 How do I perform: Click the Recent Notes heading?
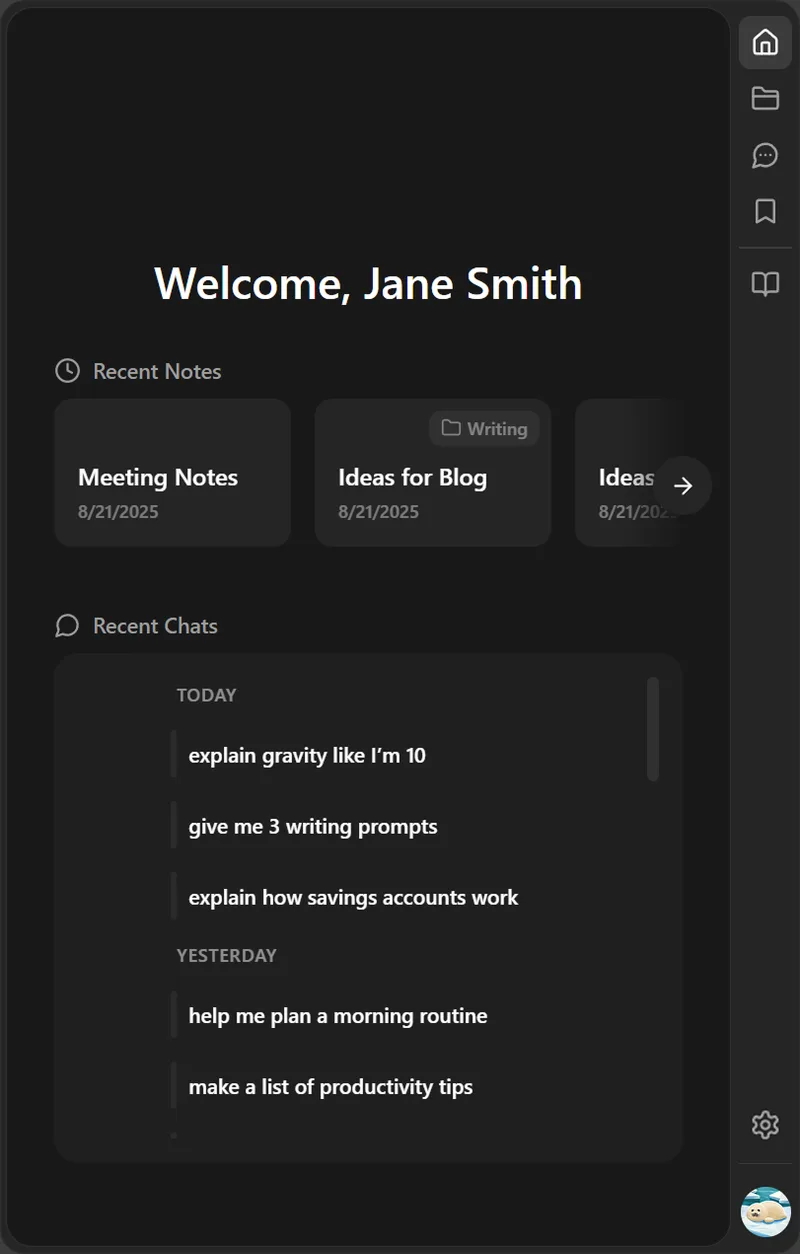pos(157,371)
